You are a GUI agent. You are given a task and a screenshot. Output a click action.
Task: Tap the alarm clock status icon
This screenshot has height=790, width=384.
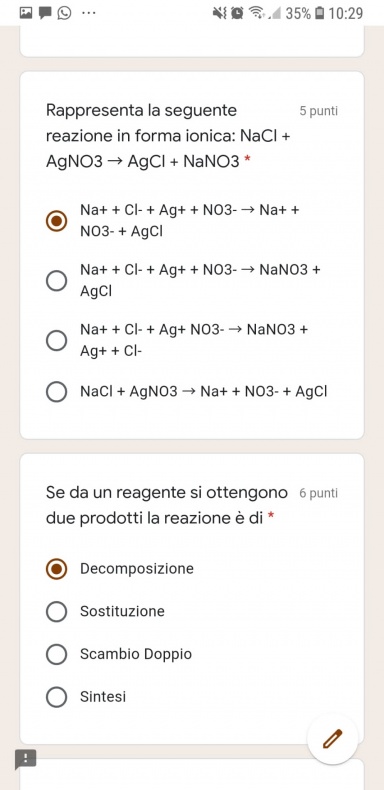click(237, 13)
